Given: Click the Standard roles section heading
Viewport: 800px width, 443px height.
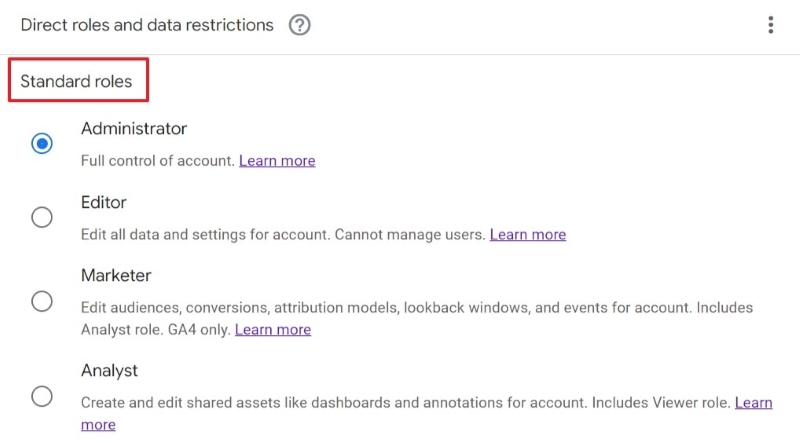Looking at the screenshot, I should click(76, 82).
